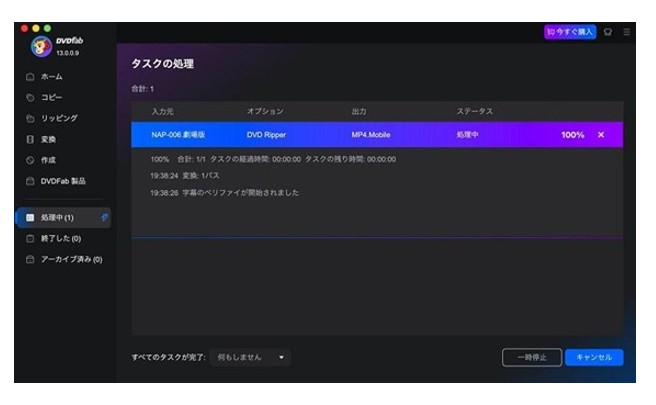656x405 pixels.
Task: Pause tasks with 一時停止 button
Action: pos(532,357)
